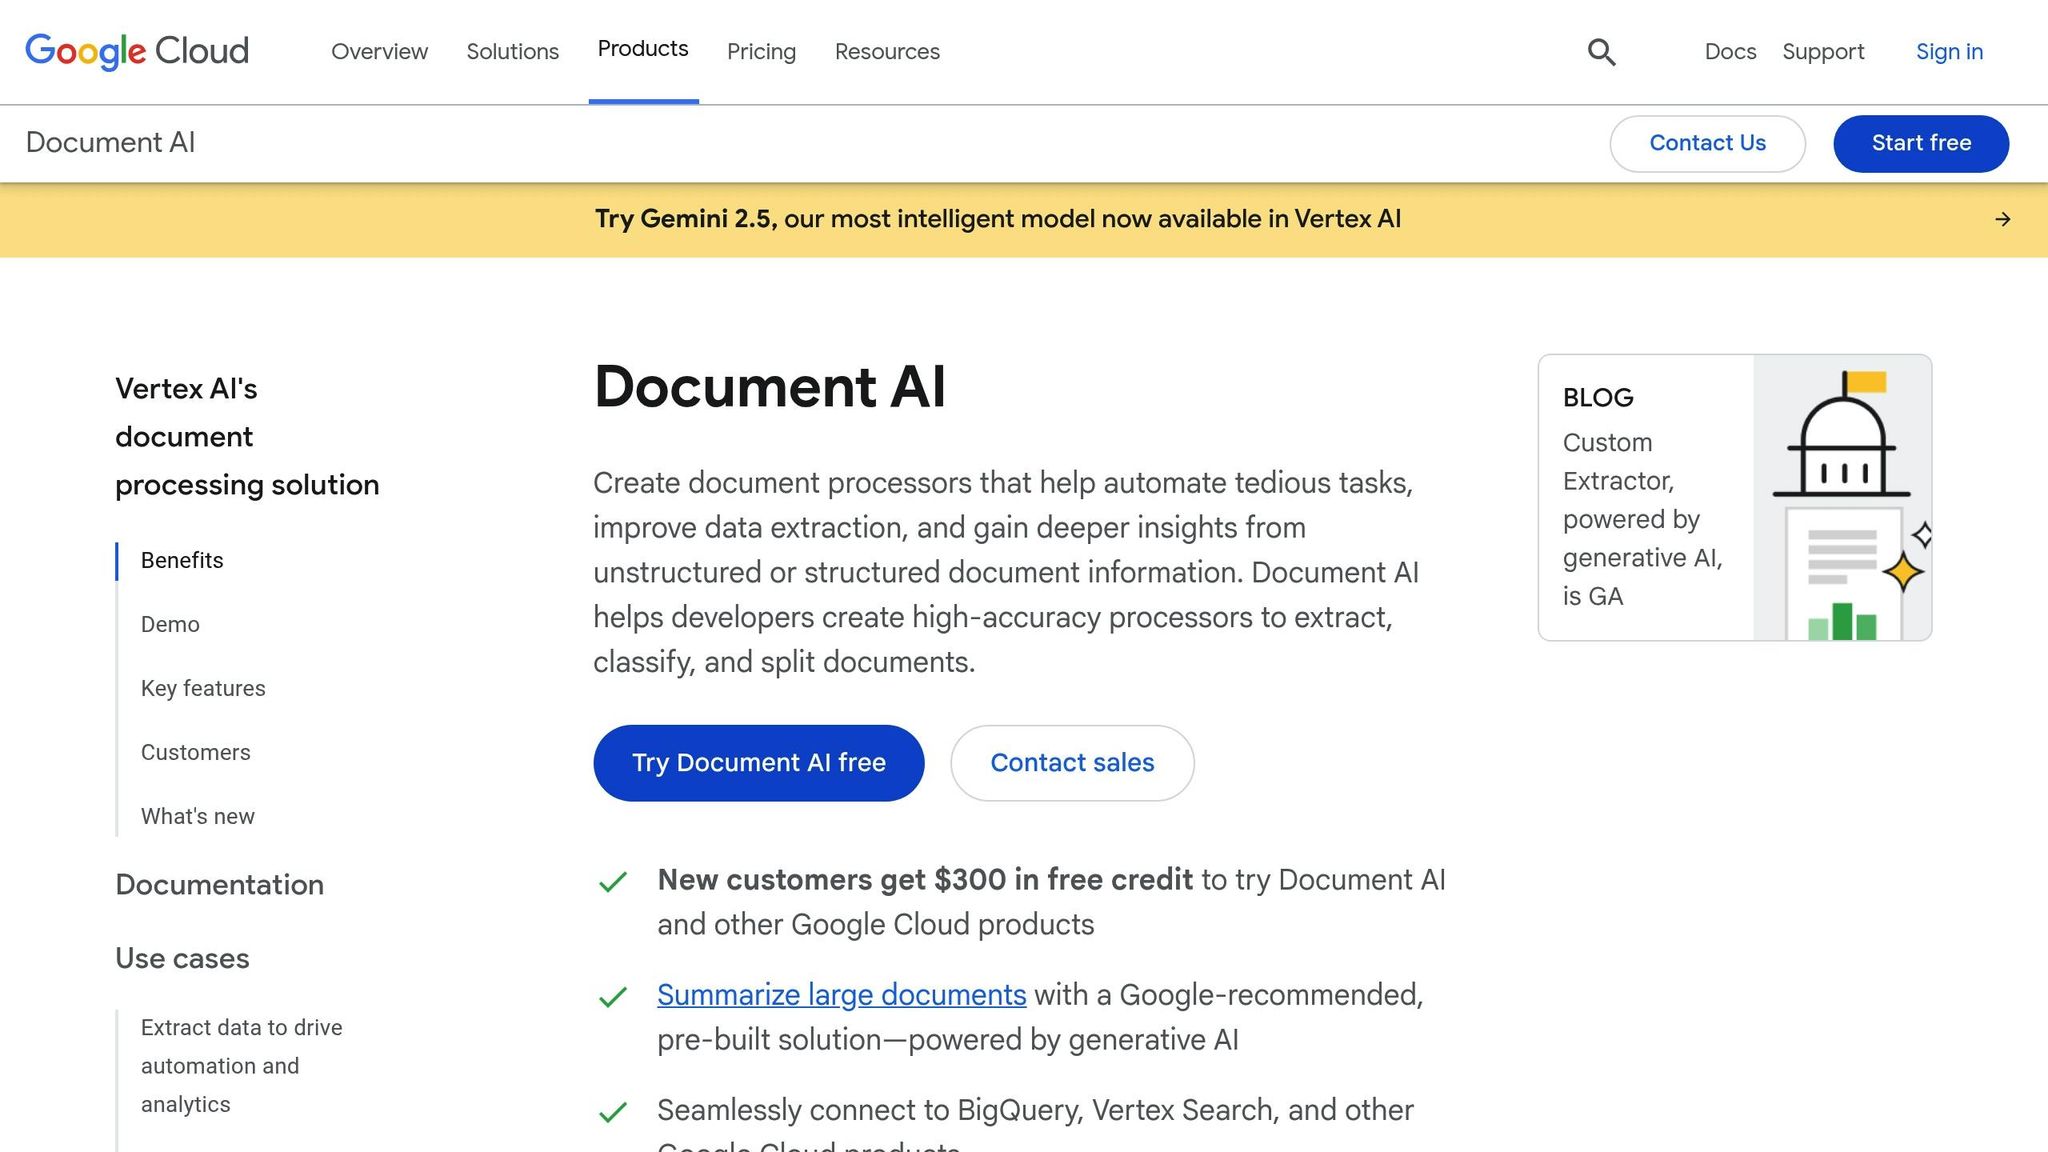Open Docs link in header
The image size is (2048, 1152).
1730,52
